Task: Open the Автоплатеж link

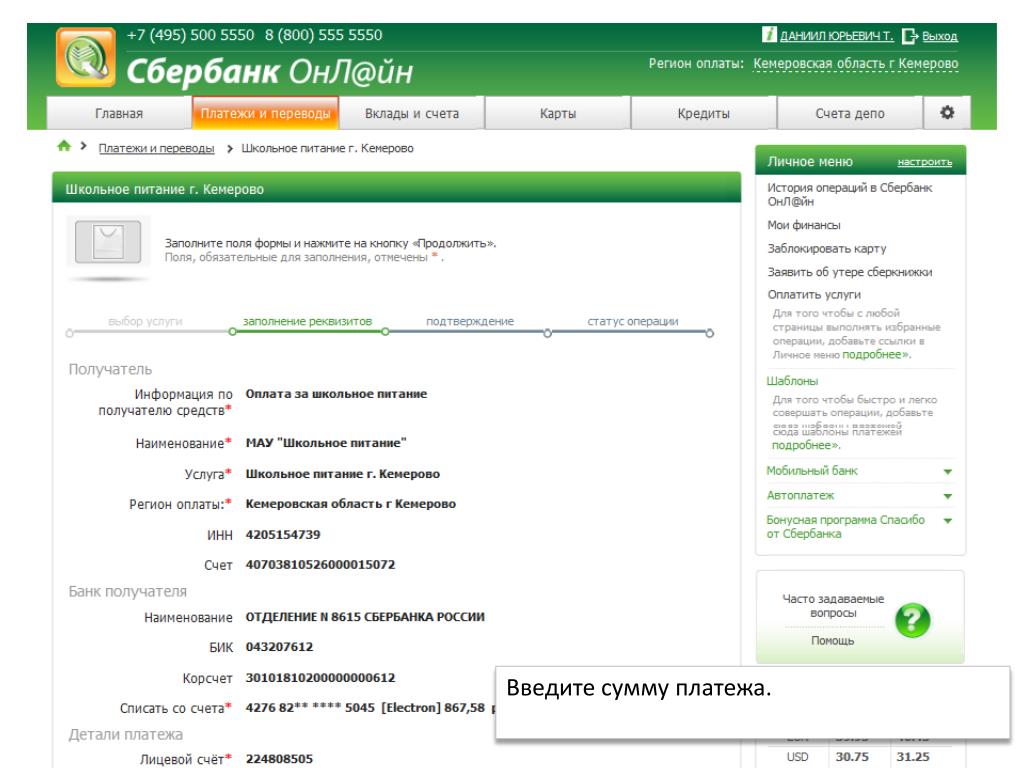Action: pyautogui.click(x=800, y=496)
